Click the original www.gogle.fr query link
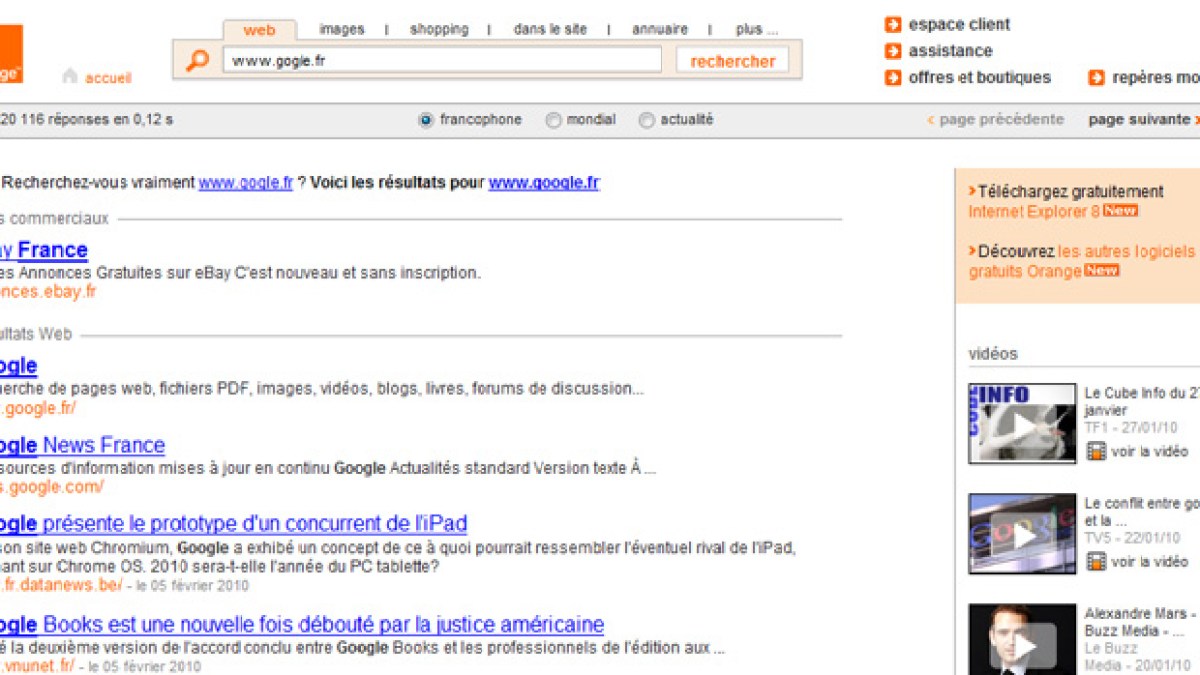Viewport: 1200px width, 675px height. click(x=246, y=183)
